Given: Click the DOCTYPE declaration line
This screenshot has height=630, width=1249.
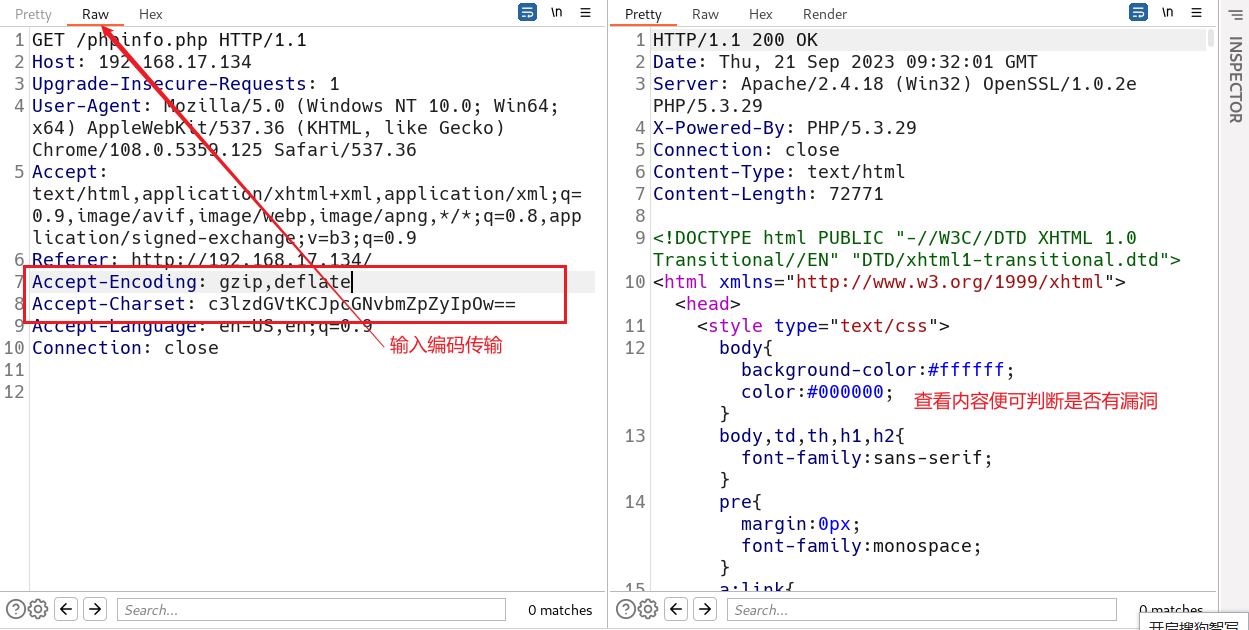Looking at the screenshot, I should (x=917, y=249).
